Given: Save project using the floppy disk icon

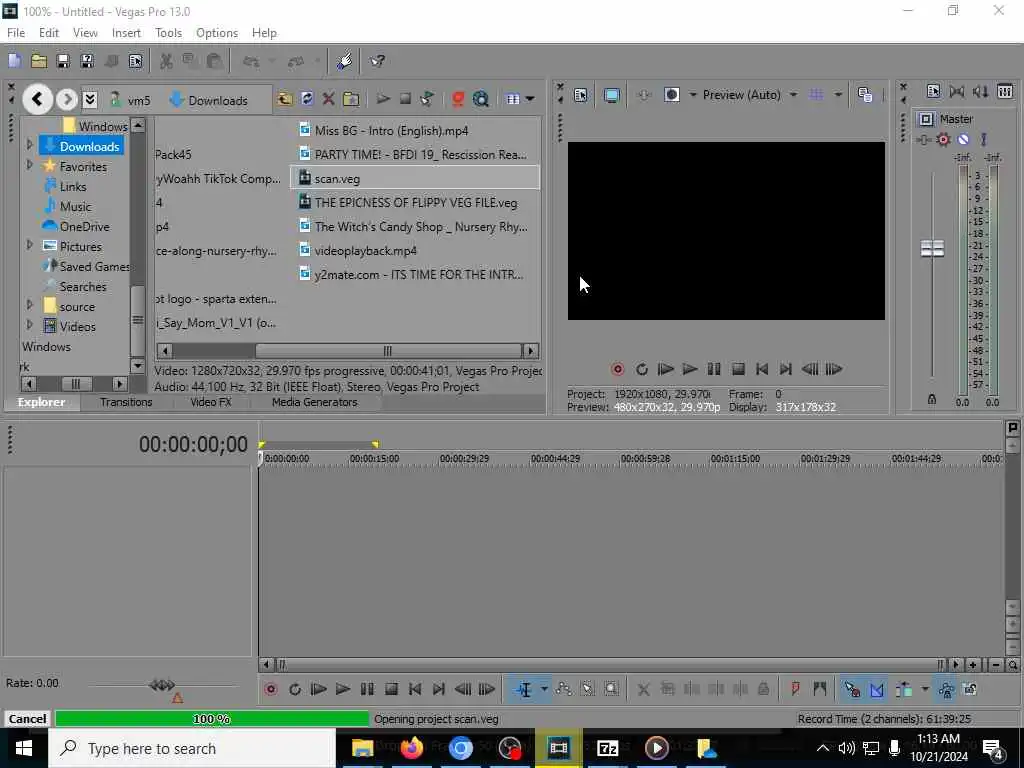Looking at the screenshot, I should tap(63, 61).
